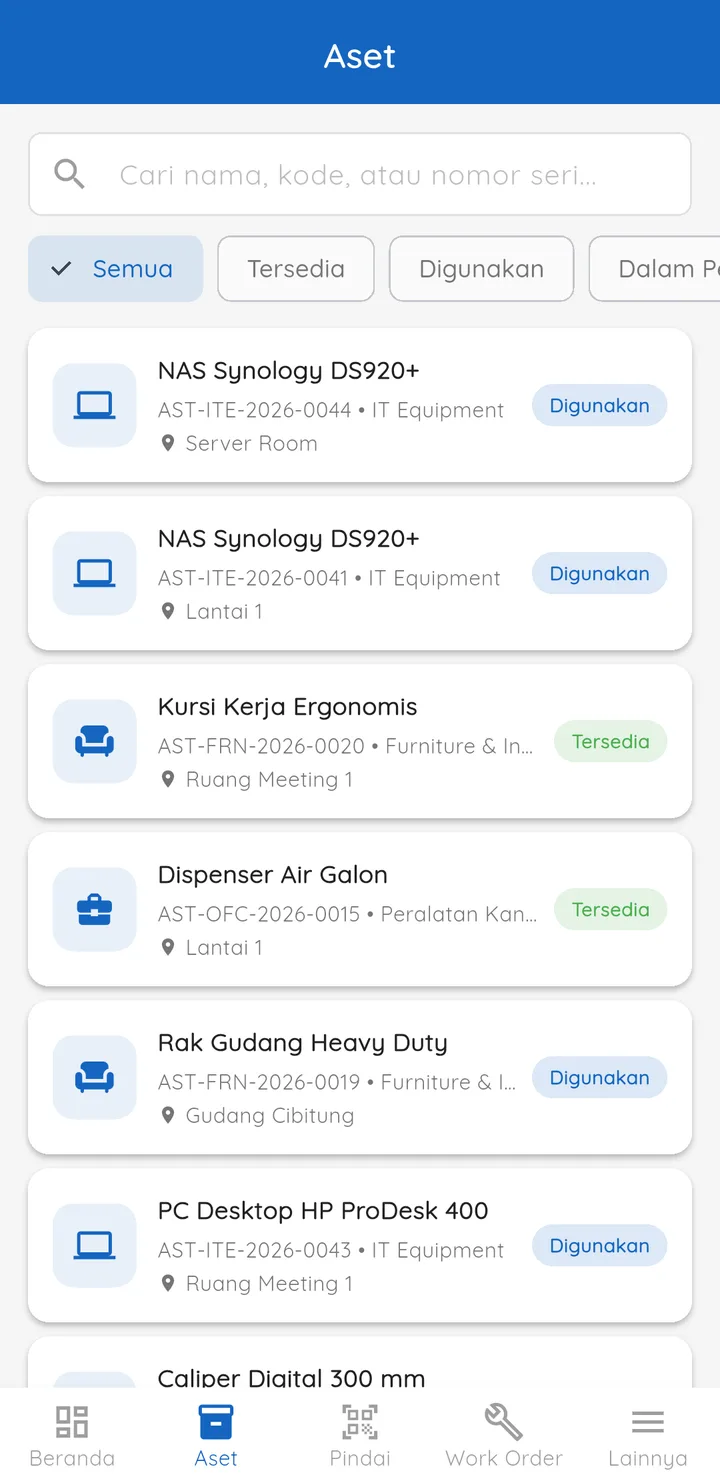Screen dimensions: 720x1475
Task: Open the Dispenser Air Galon asset title
Action: click(x=273, y=875)
